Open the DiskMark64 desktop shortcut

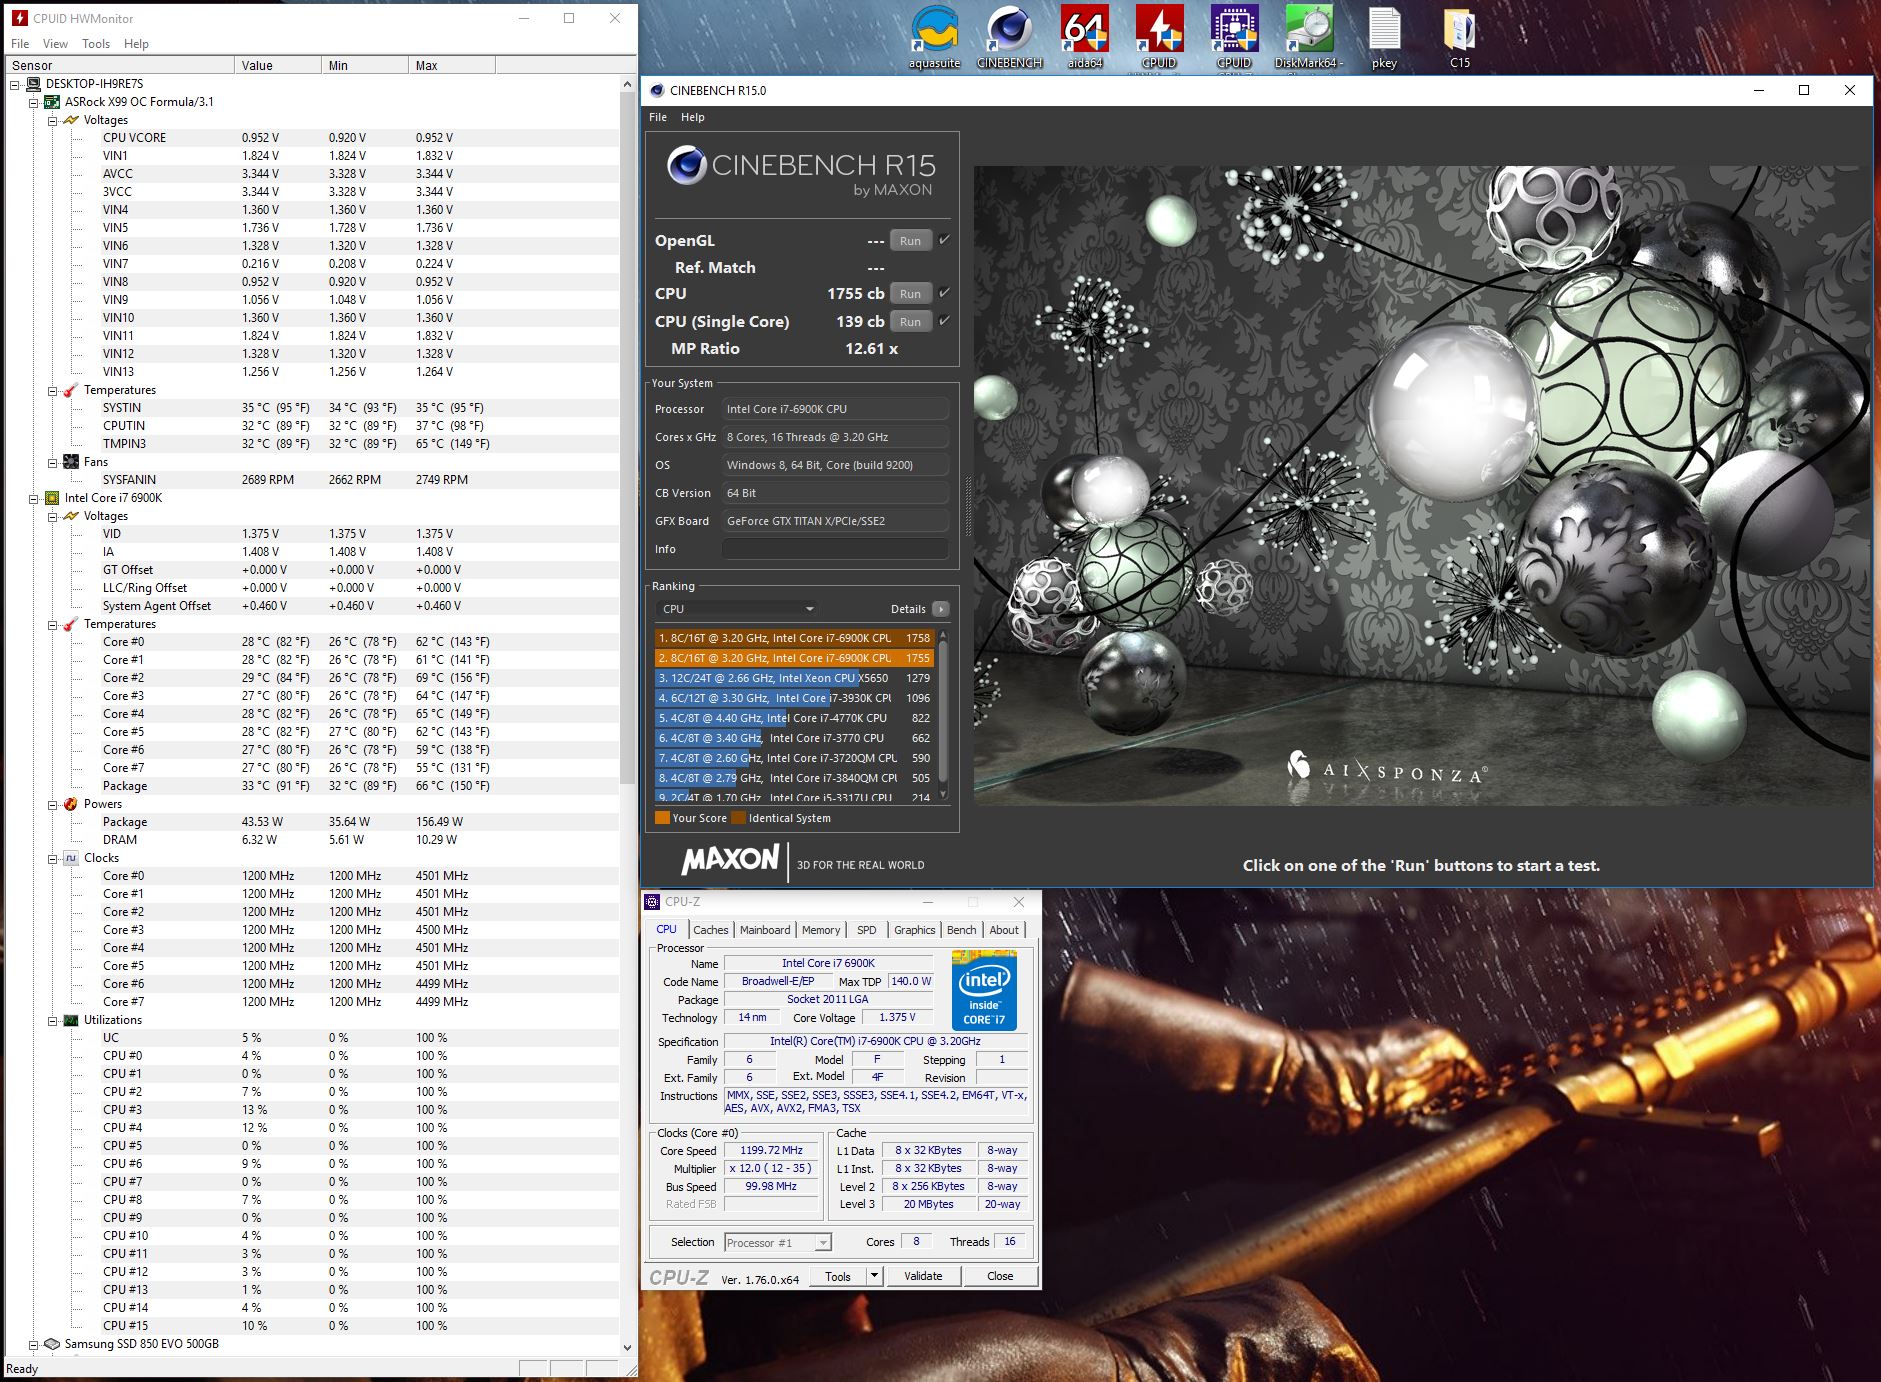coord(1309,36)
